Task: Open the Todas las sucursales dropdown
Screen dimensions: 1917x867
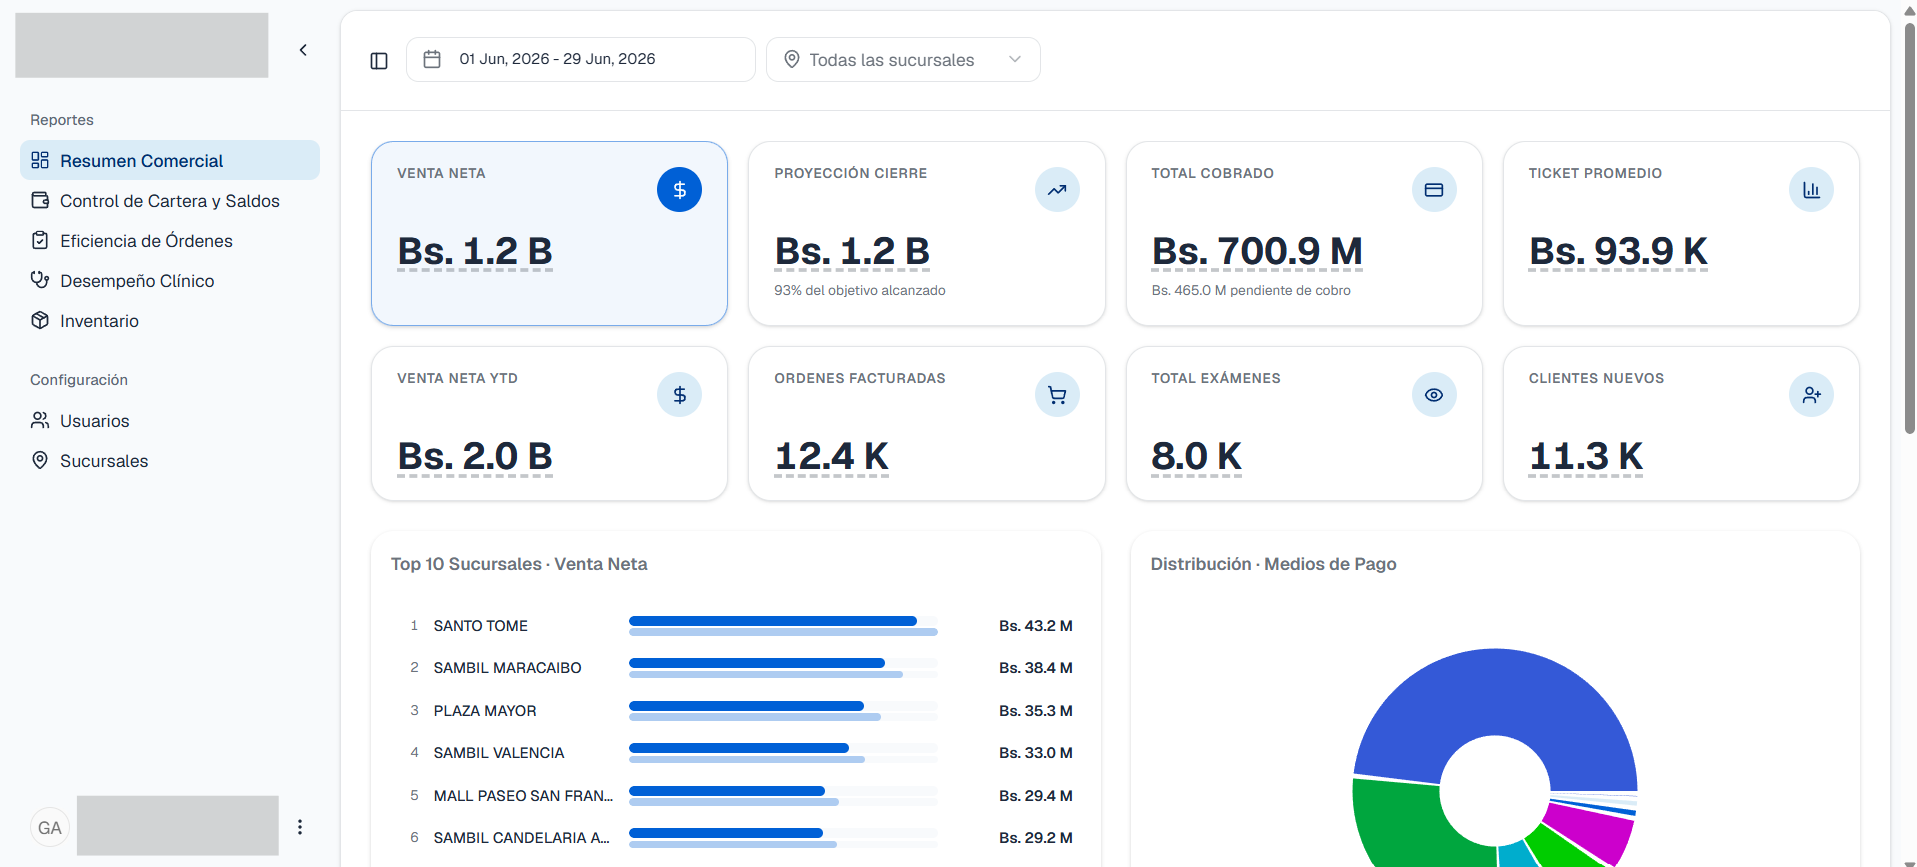Action: (903, 60)
